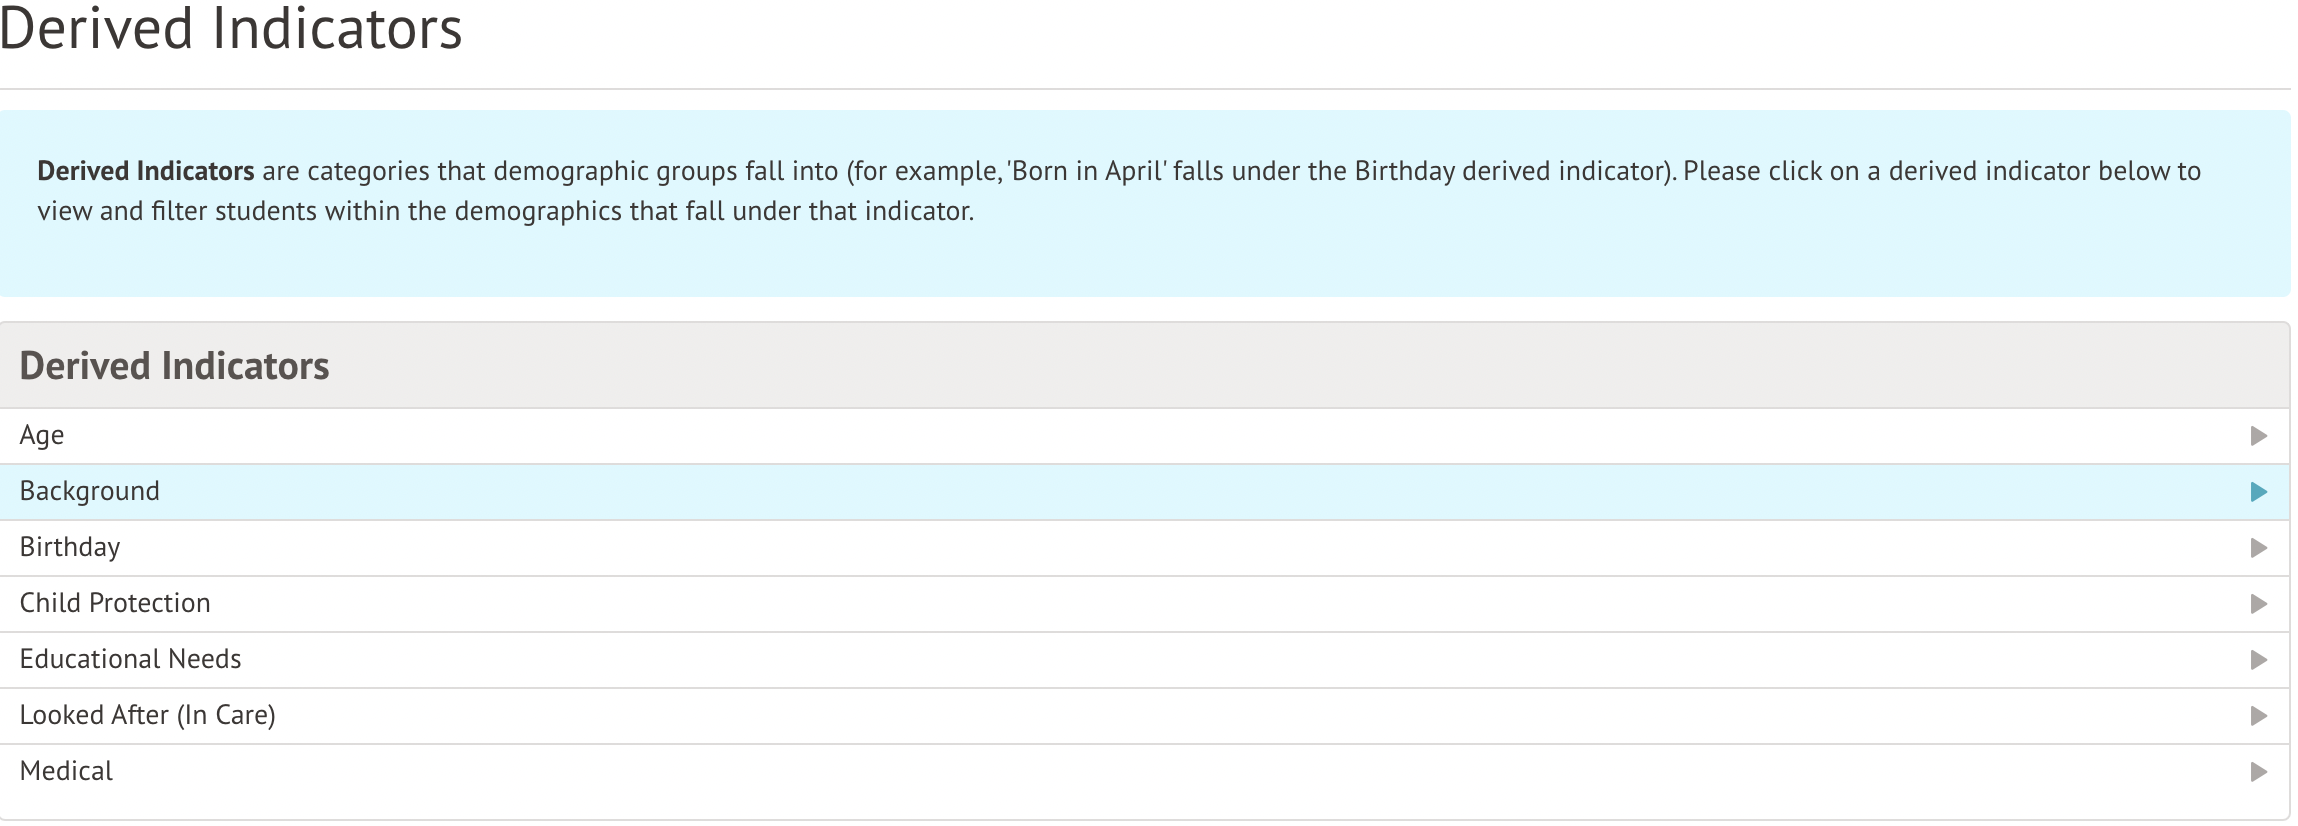2298x826 pixels.
Task: Click the arrow icon beside Birthday
Action: 2258,548
